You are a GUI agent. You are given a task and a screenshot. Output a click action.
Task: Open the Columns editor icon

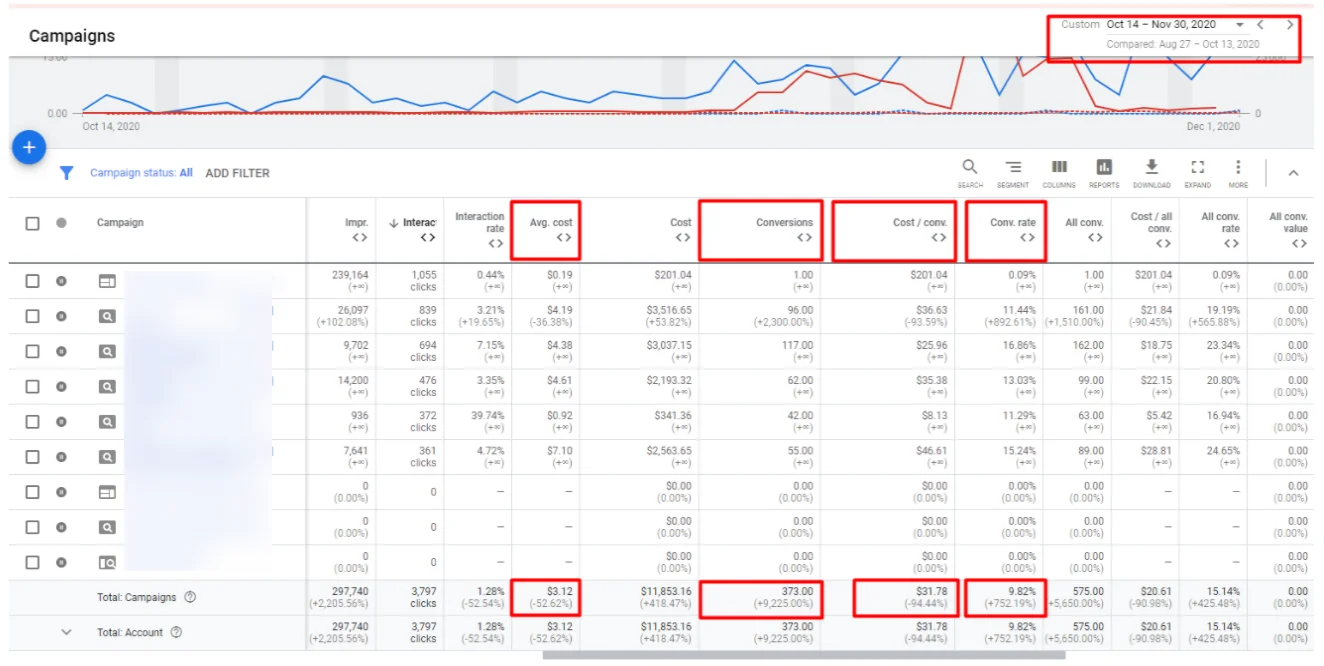(x=1059, y=171)
